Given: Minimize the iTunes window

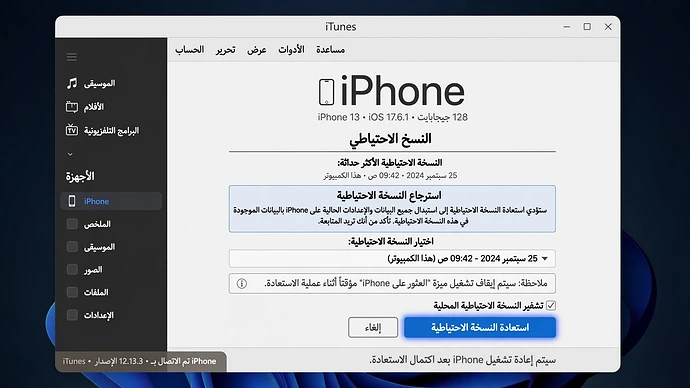Looking at the screenshot, I should 567,27.
